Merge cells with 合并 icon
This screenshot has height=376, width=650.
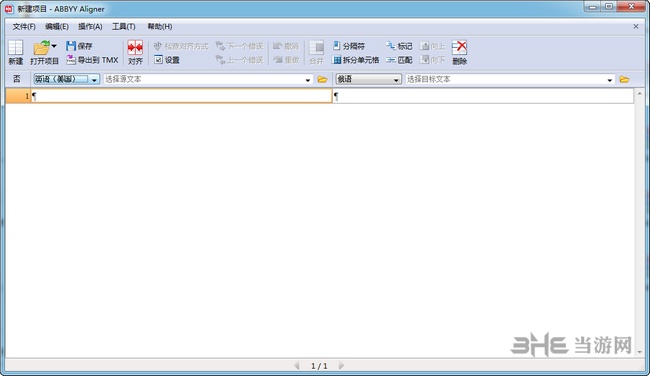click(x=316, y=52)
